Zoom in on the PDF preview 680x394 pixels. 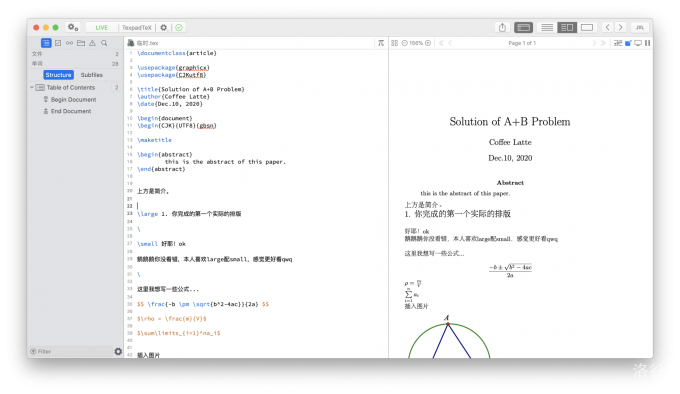click(x=428, y=43)
